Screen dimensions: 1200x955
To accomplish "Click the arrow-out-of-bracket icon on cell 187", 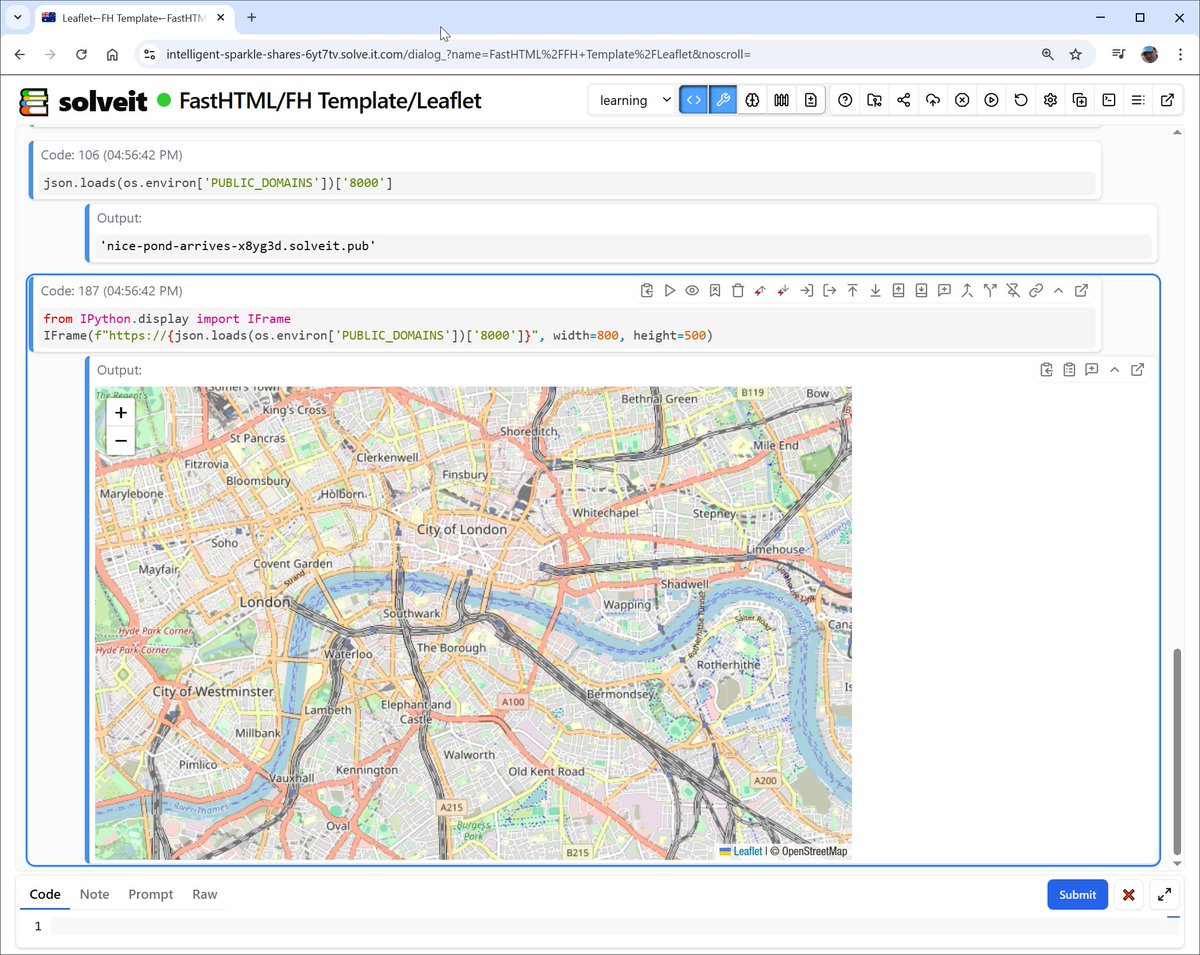I will click(829, 291).
